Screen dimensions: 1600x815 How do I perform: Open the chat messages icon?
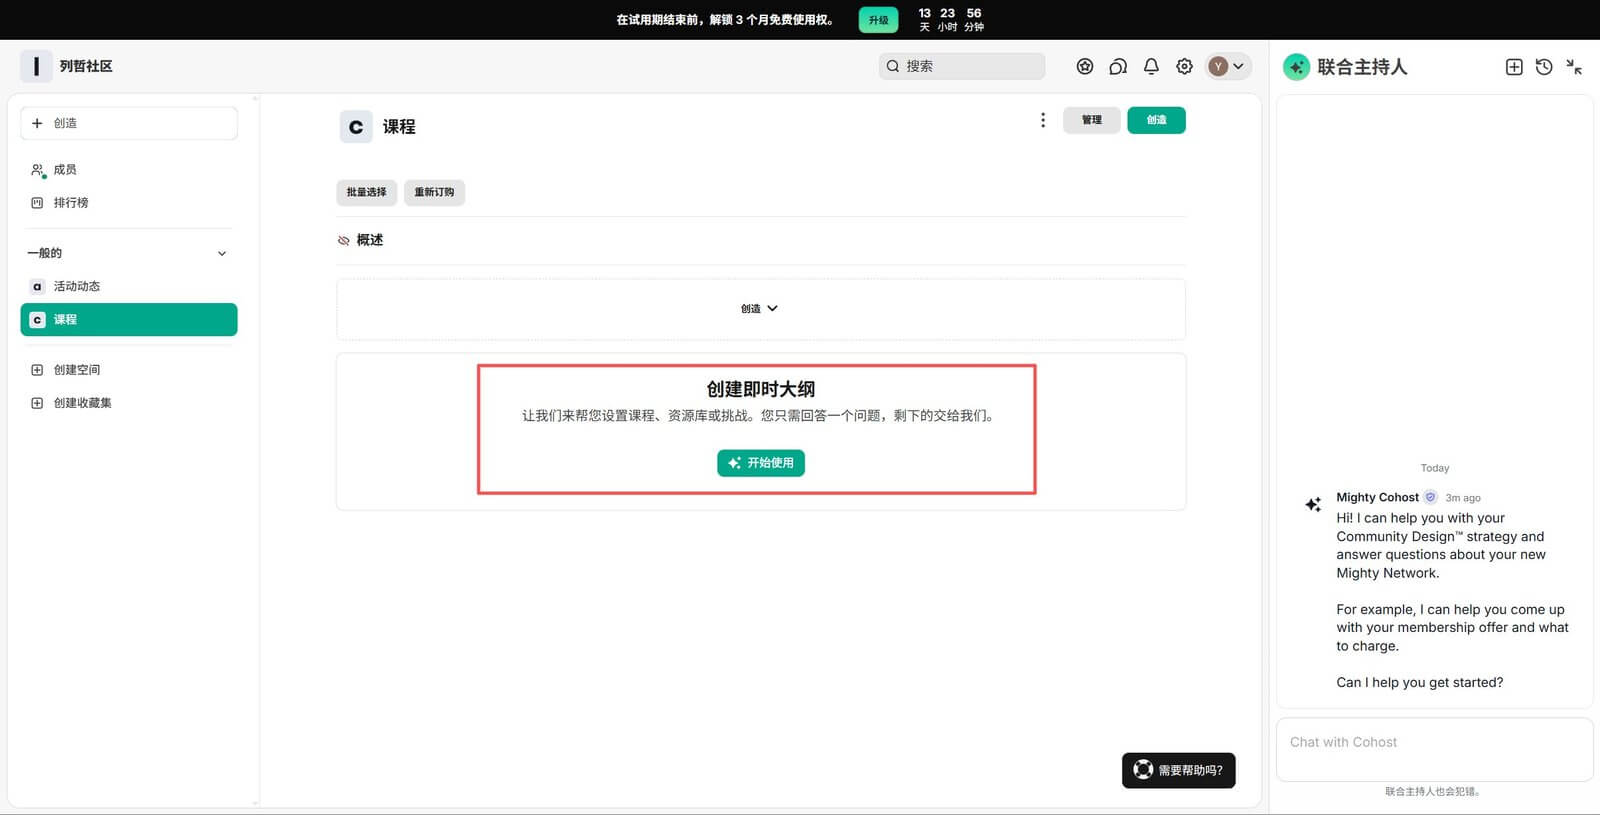coord(1118,66)
